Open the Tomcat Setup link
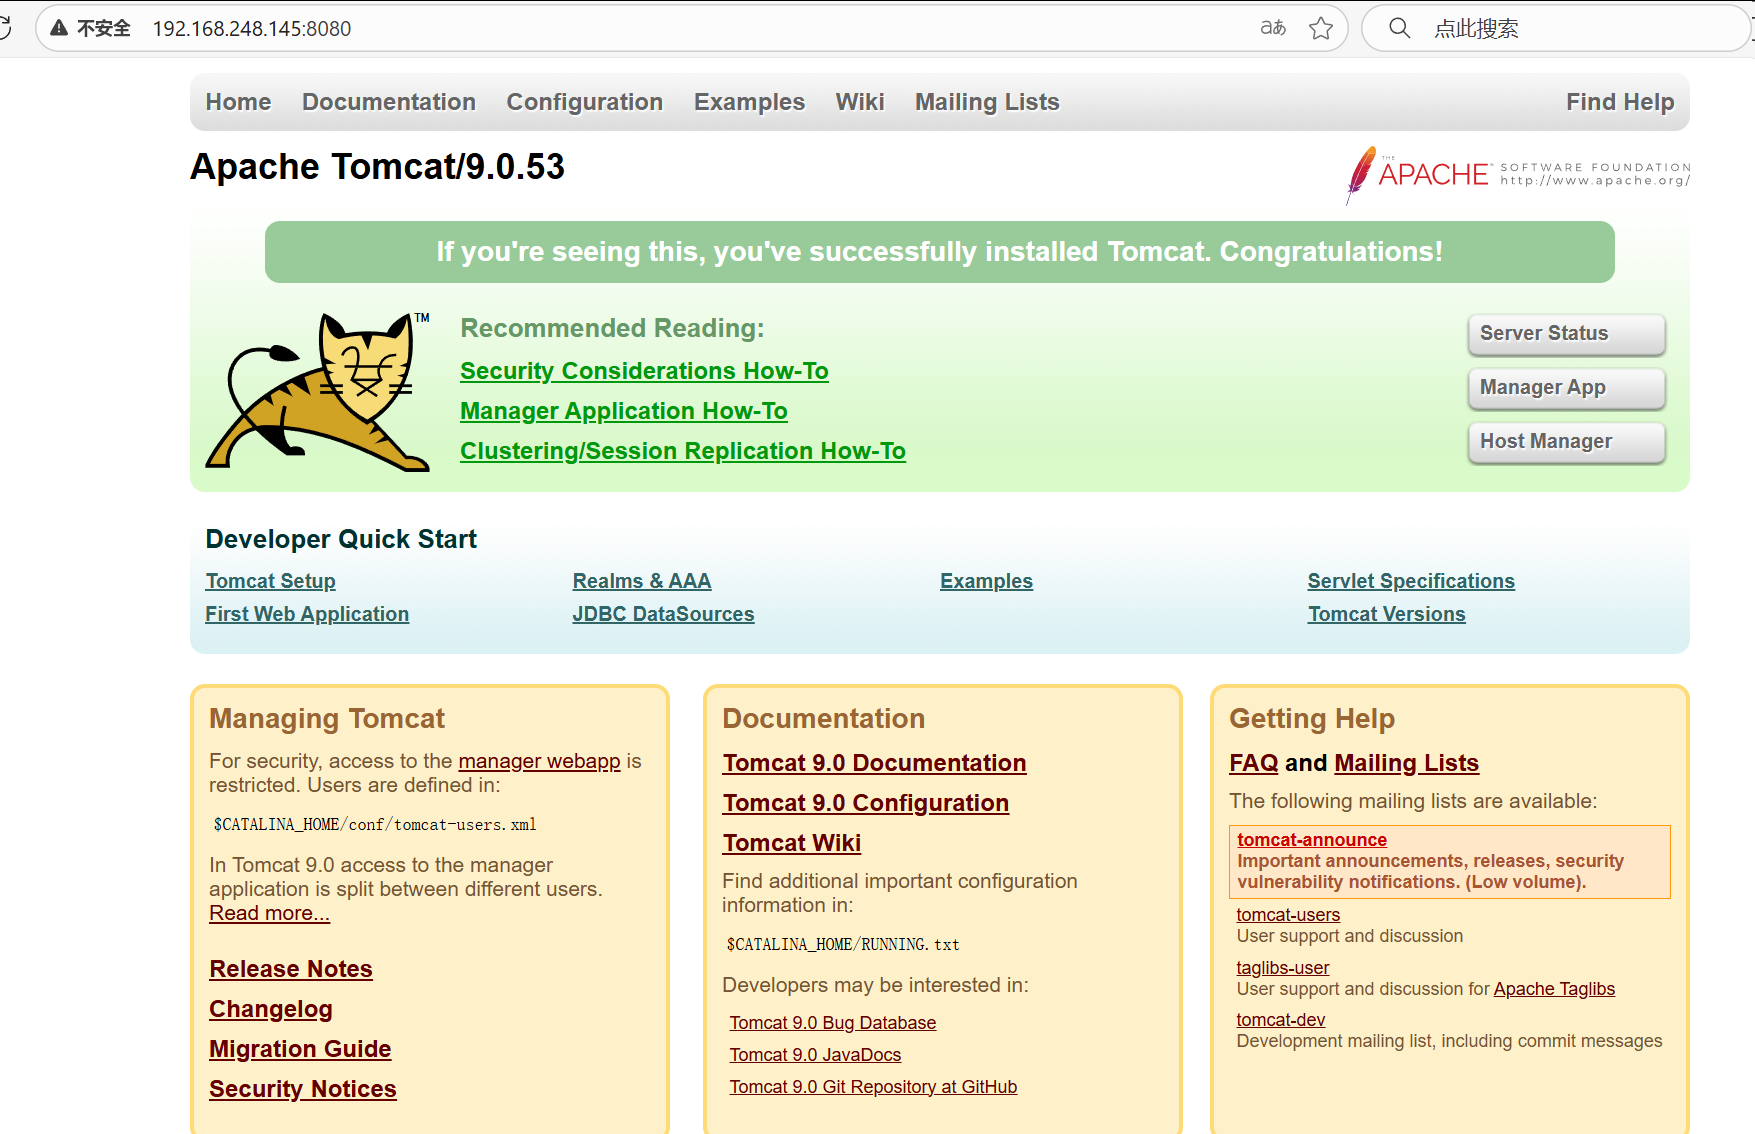 pos(270,581)
